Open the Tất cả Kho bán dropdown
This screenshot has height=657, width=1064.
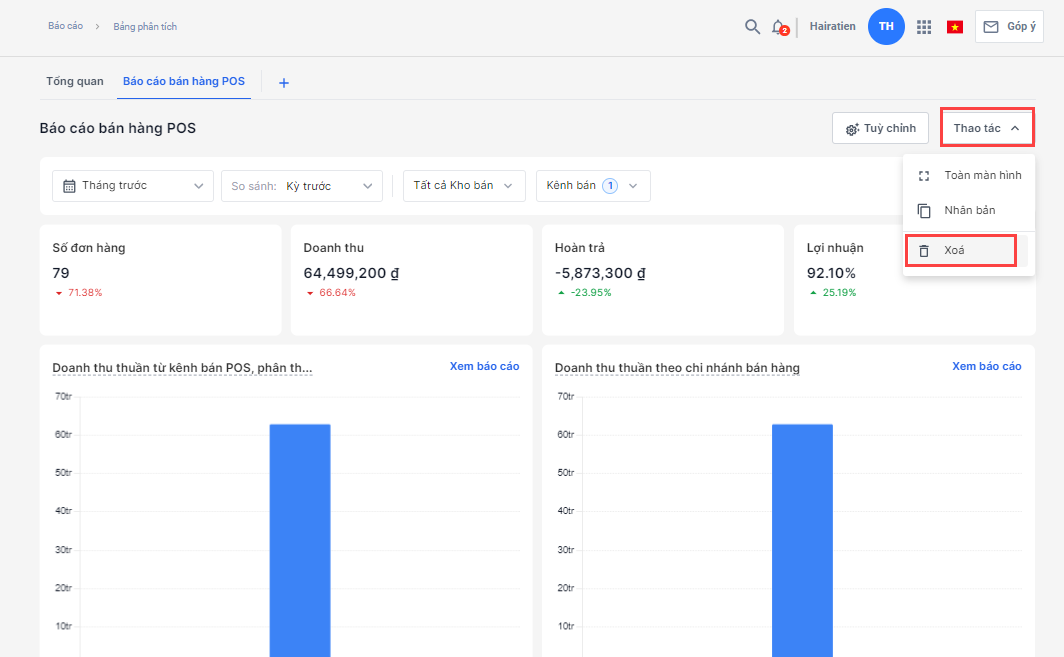tap(464, 186)
